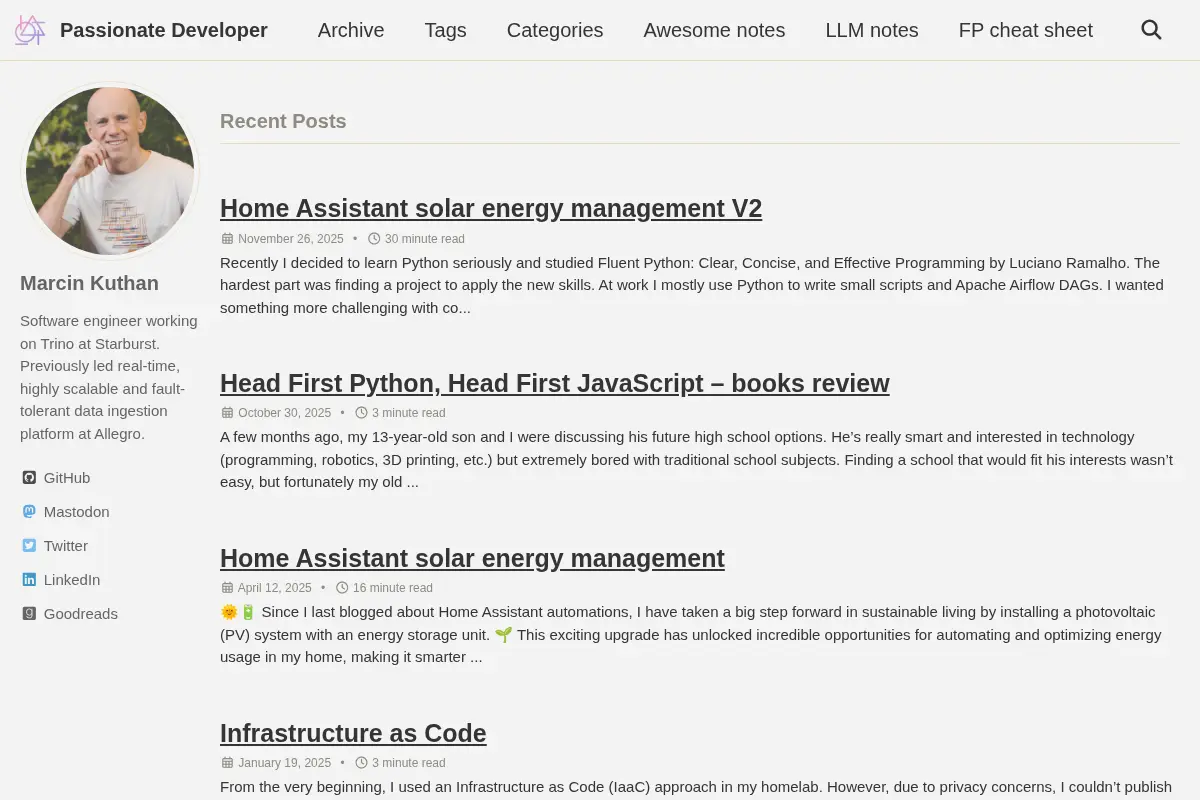Image resolution: width=1200 pixels, height=800 pixels.
Task: Click the Passionate Developer logo icon
Action: coord(30,30)
